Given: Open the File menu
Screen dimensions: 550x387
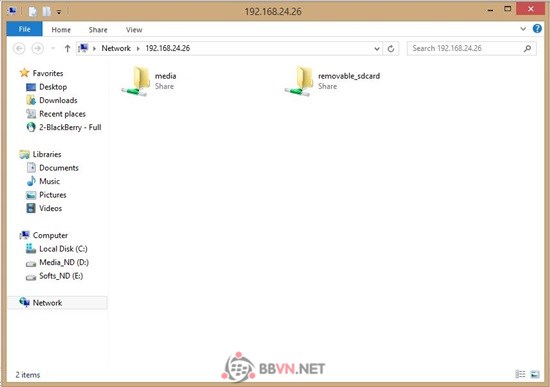Looking at the screenshot, I should pyautogui.click(x=25, y=29).
